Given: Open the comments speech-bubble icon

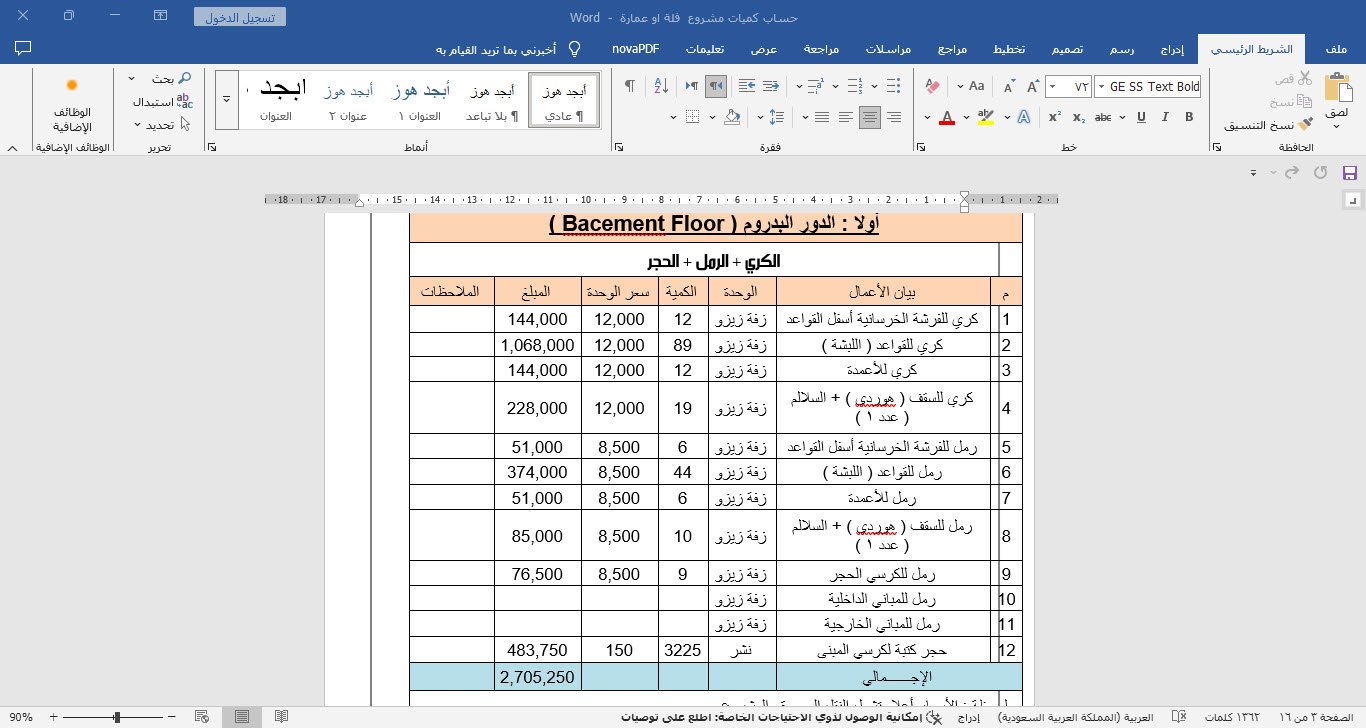Looking at the screenshot, I should coord(24,48).
